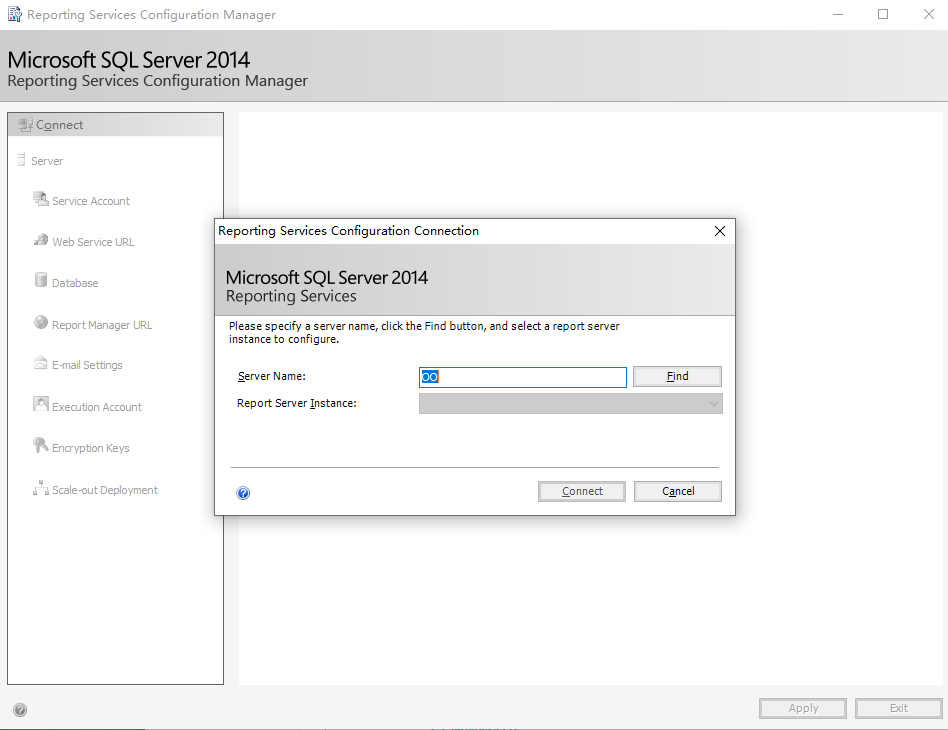Focus the Server Name input field
The image size is (948, 730).
(x=522, y=377)
